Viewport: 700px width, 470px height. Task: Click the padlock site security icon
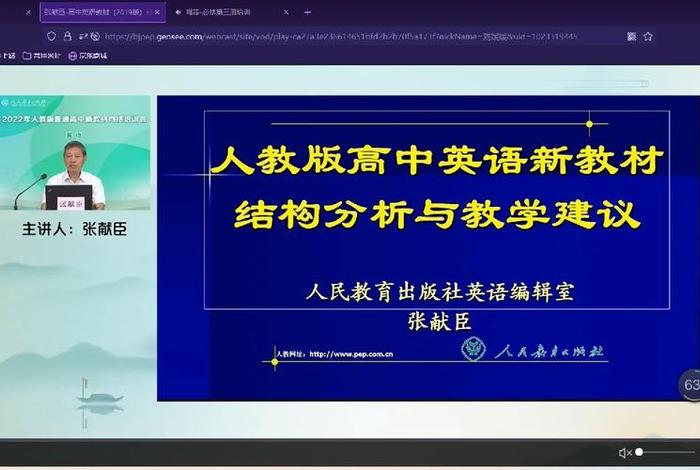(x=67, y=36)
